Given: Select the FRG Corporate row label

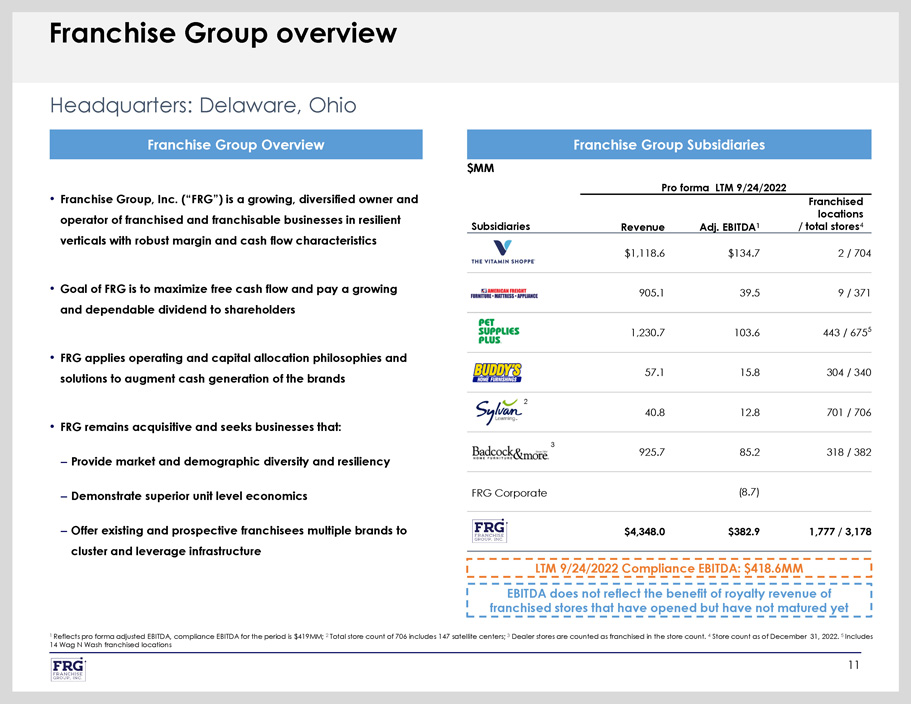Looking at the screenshot, I should [x=508, y=493].
